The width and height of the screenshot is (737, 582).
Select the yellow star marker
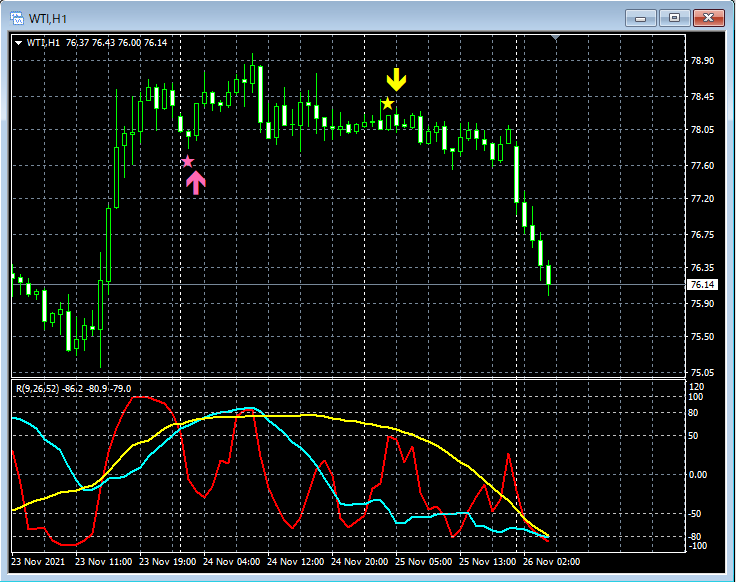(x=387, y=104)
